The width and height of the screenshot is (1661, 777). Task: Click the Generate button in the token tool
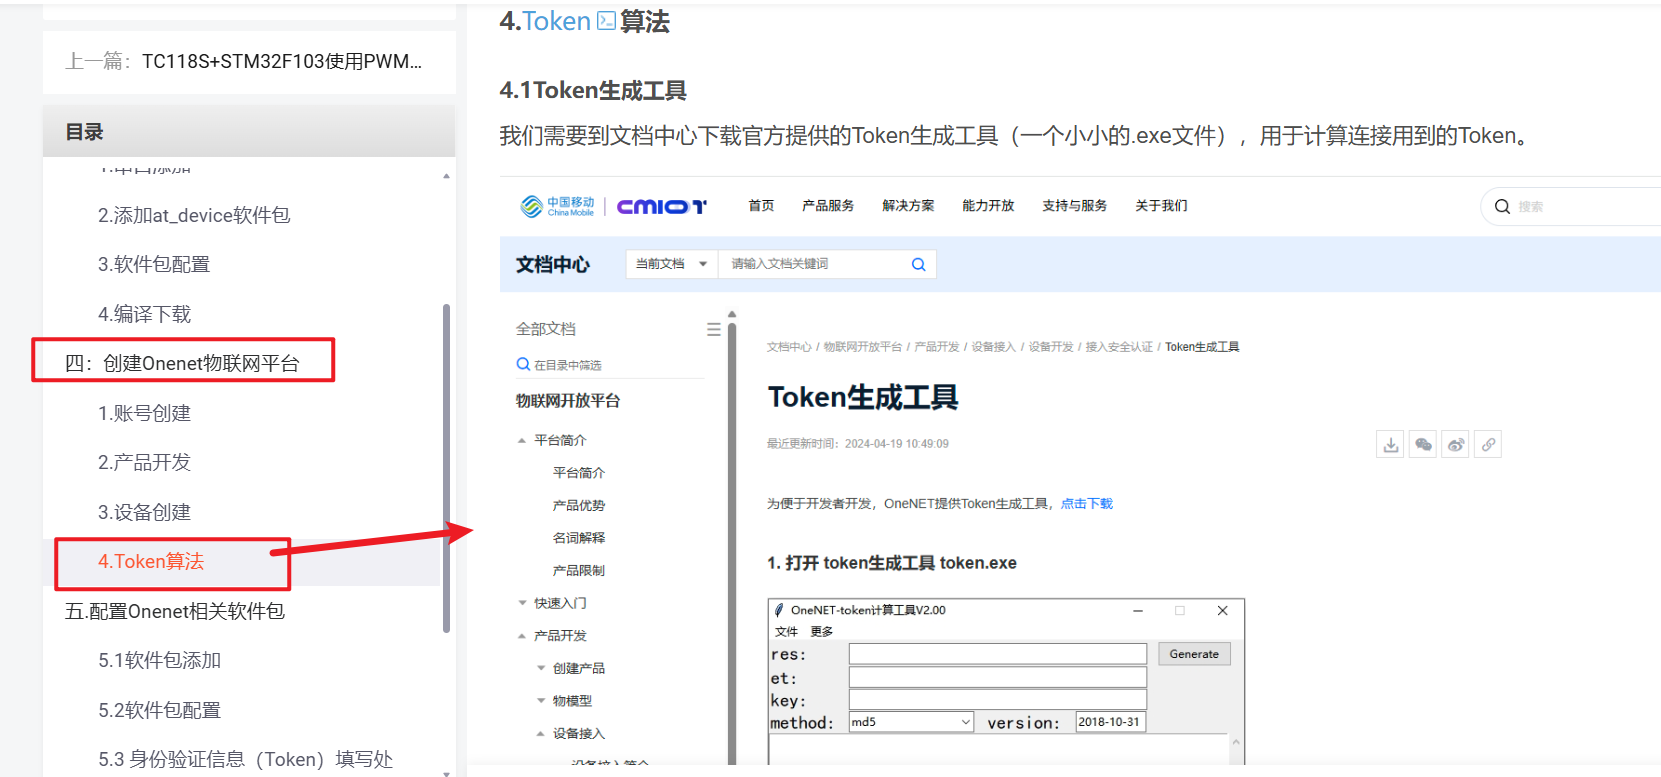[1194, 654]
